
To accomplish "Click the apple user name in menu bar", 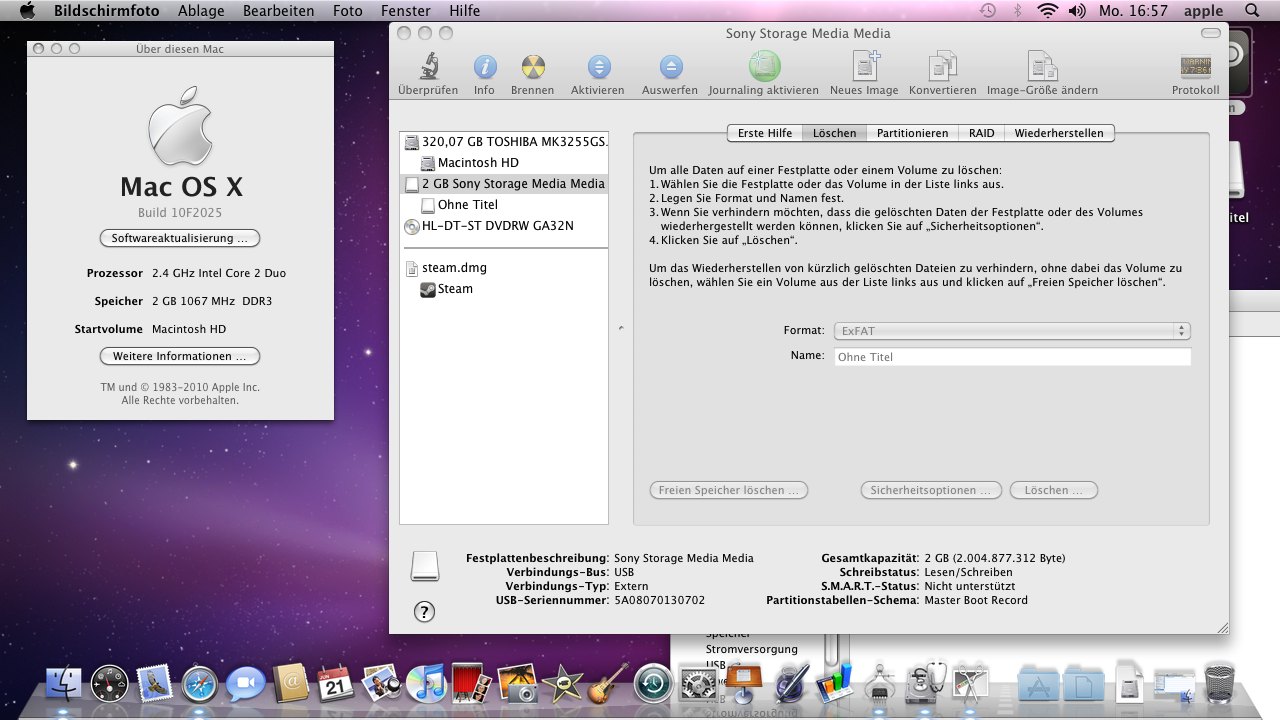I will [x=1203, y=10].
